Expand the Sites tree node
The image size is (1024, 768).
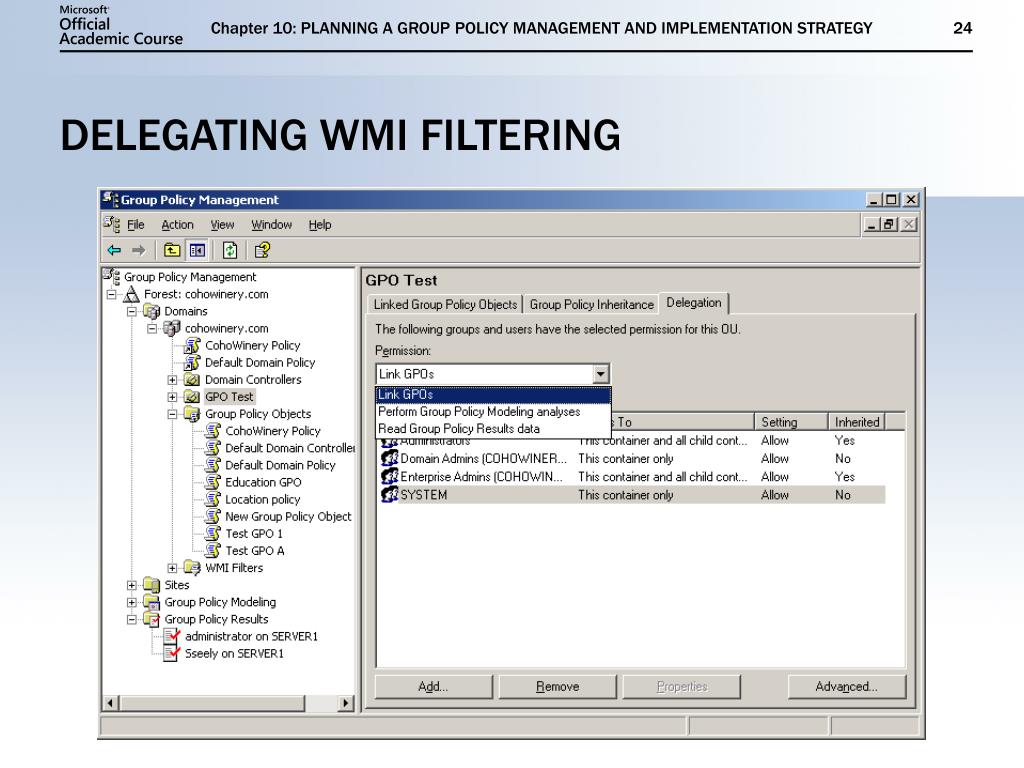pos(130,585)
